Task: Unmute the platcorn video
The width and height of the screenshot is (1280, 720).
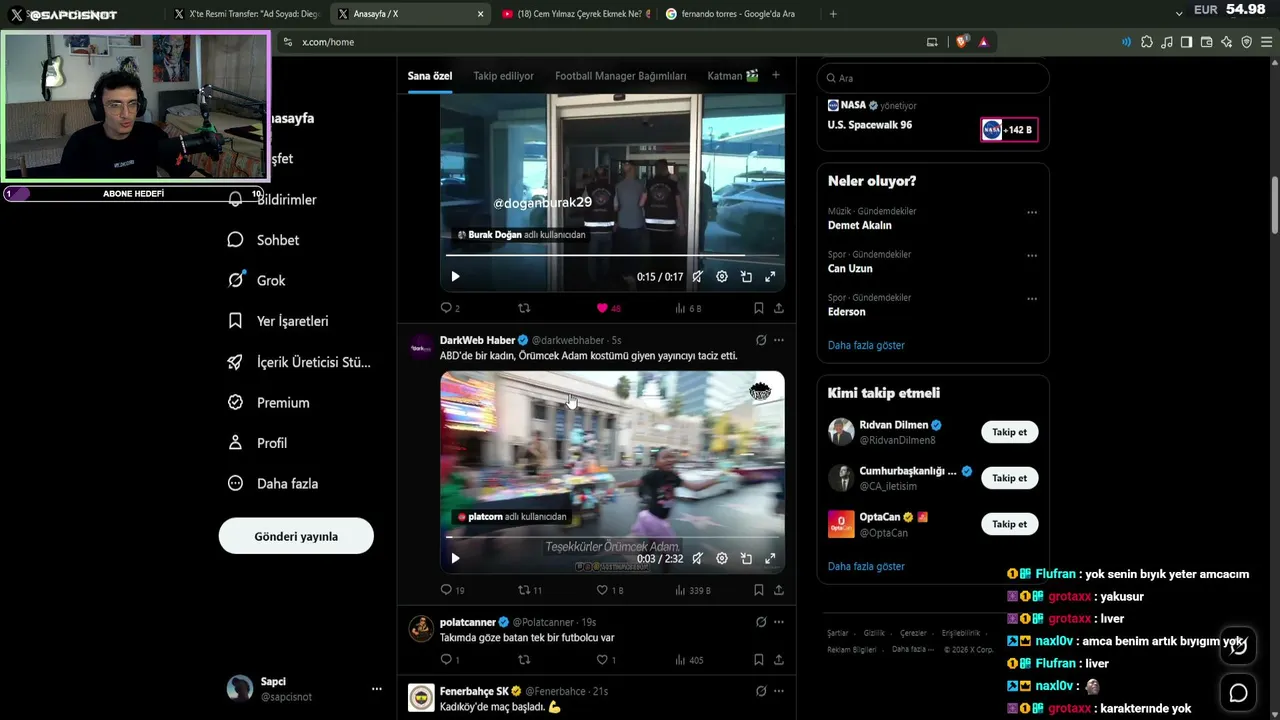Action: tap(698, 559)
